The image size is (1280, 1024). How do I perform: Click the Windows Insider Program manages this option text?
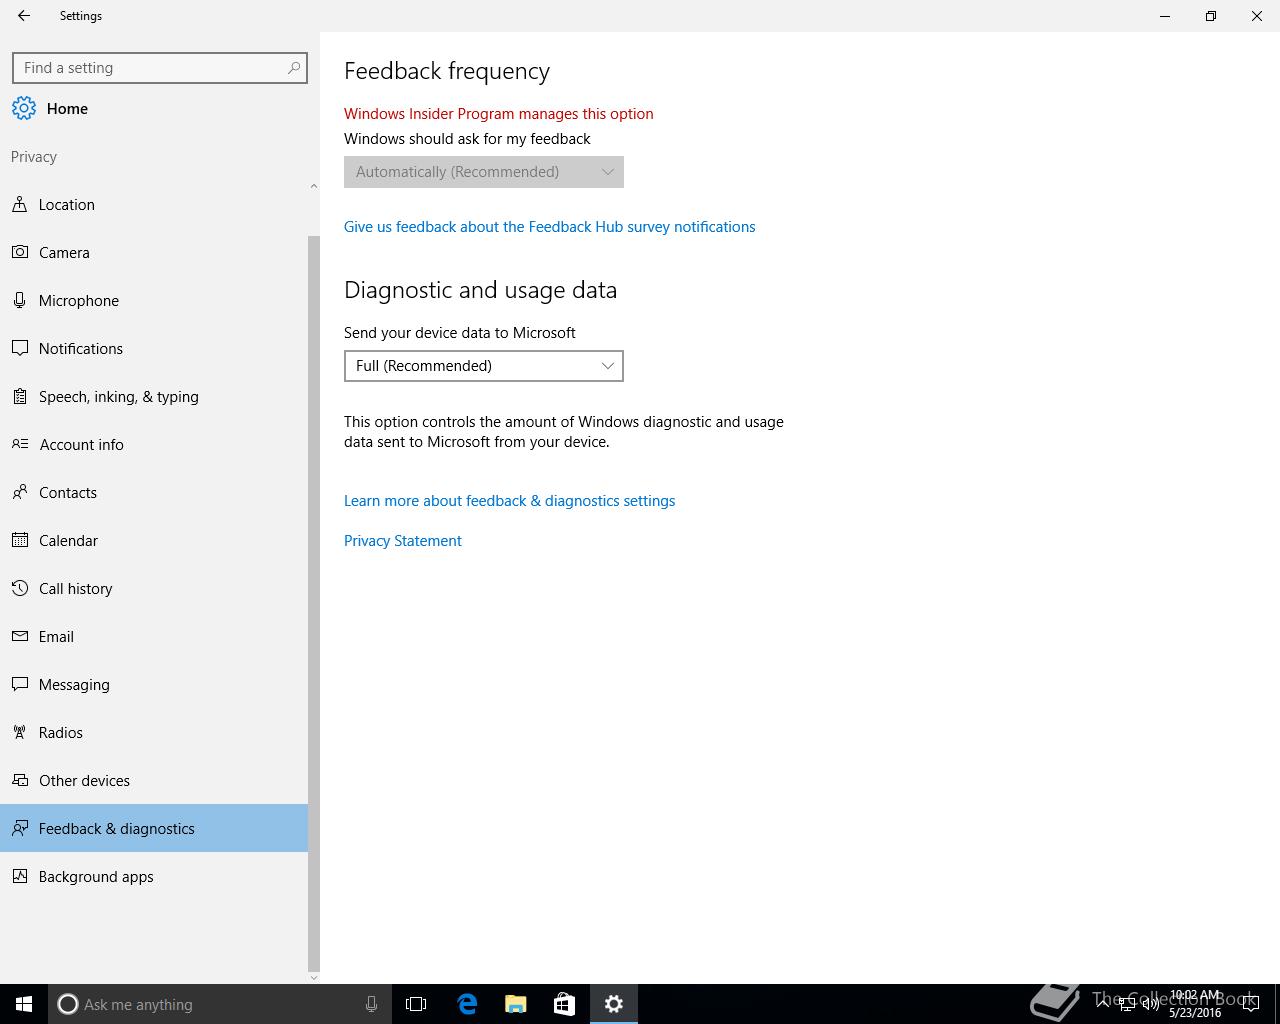click(499, 114)
